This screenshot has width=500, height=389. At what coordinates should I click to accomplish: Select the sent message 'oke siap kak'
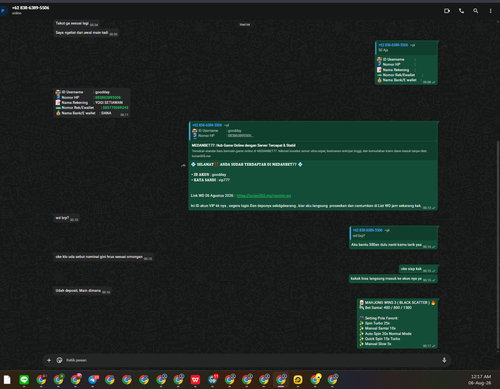click(x=418, y=269)
